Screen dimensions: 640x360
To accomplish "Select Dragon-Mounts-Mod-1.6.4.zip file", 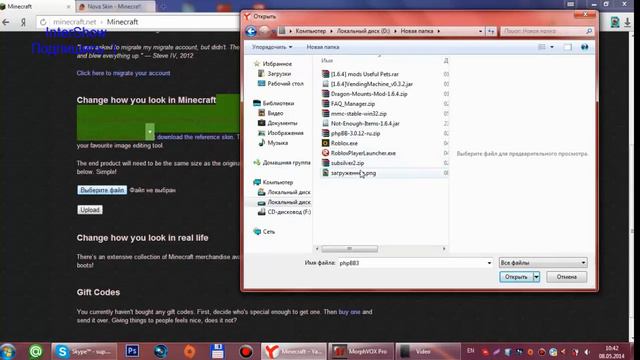I will (369, 94).
